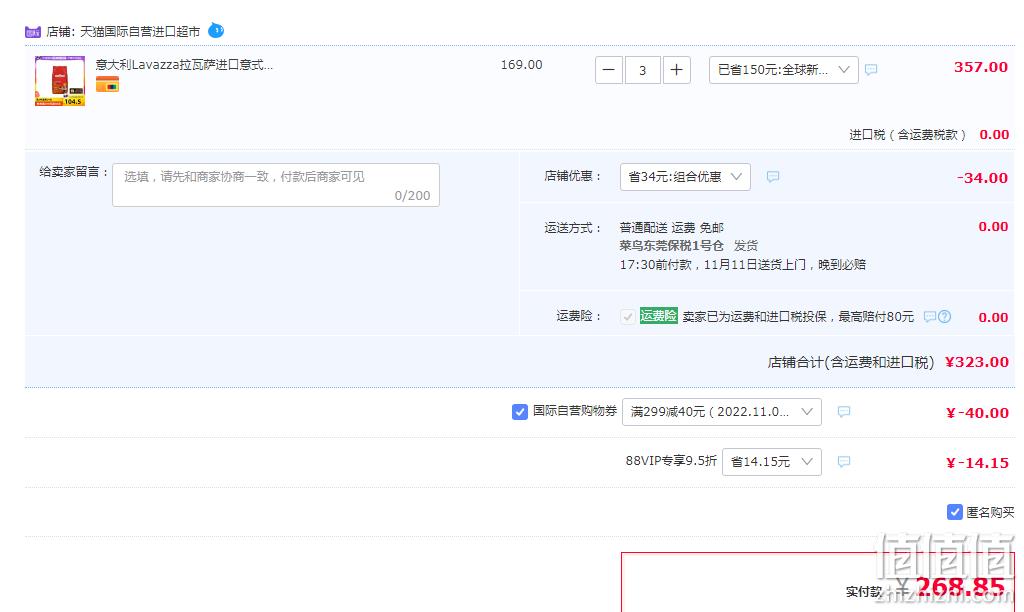
Task: Click the 88VIP专享9.5折 label
Action: 671,460
